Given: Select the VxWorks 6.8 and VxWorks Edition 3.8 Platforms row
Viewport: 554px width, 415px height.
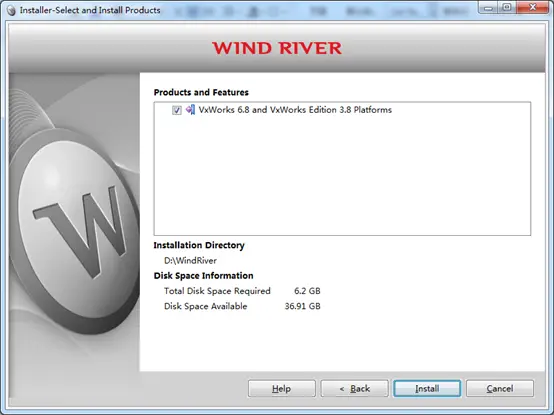Looking at the screenshot, I should pos(295,110).
